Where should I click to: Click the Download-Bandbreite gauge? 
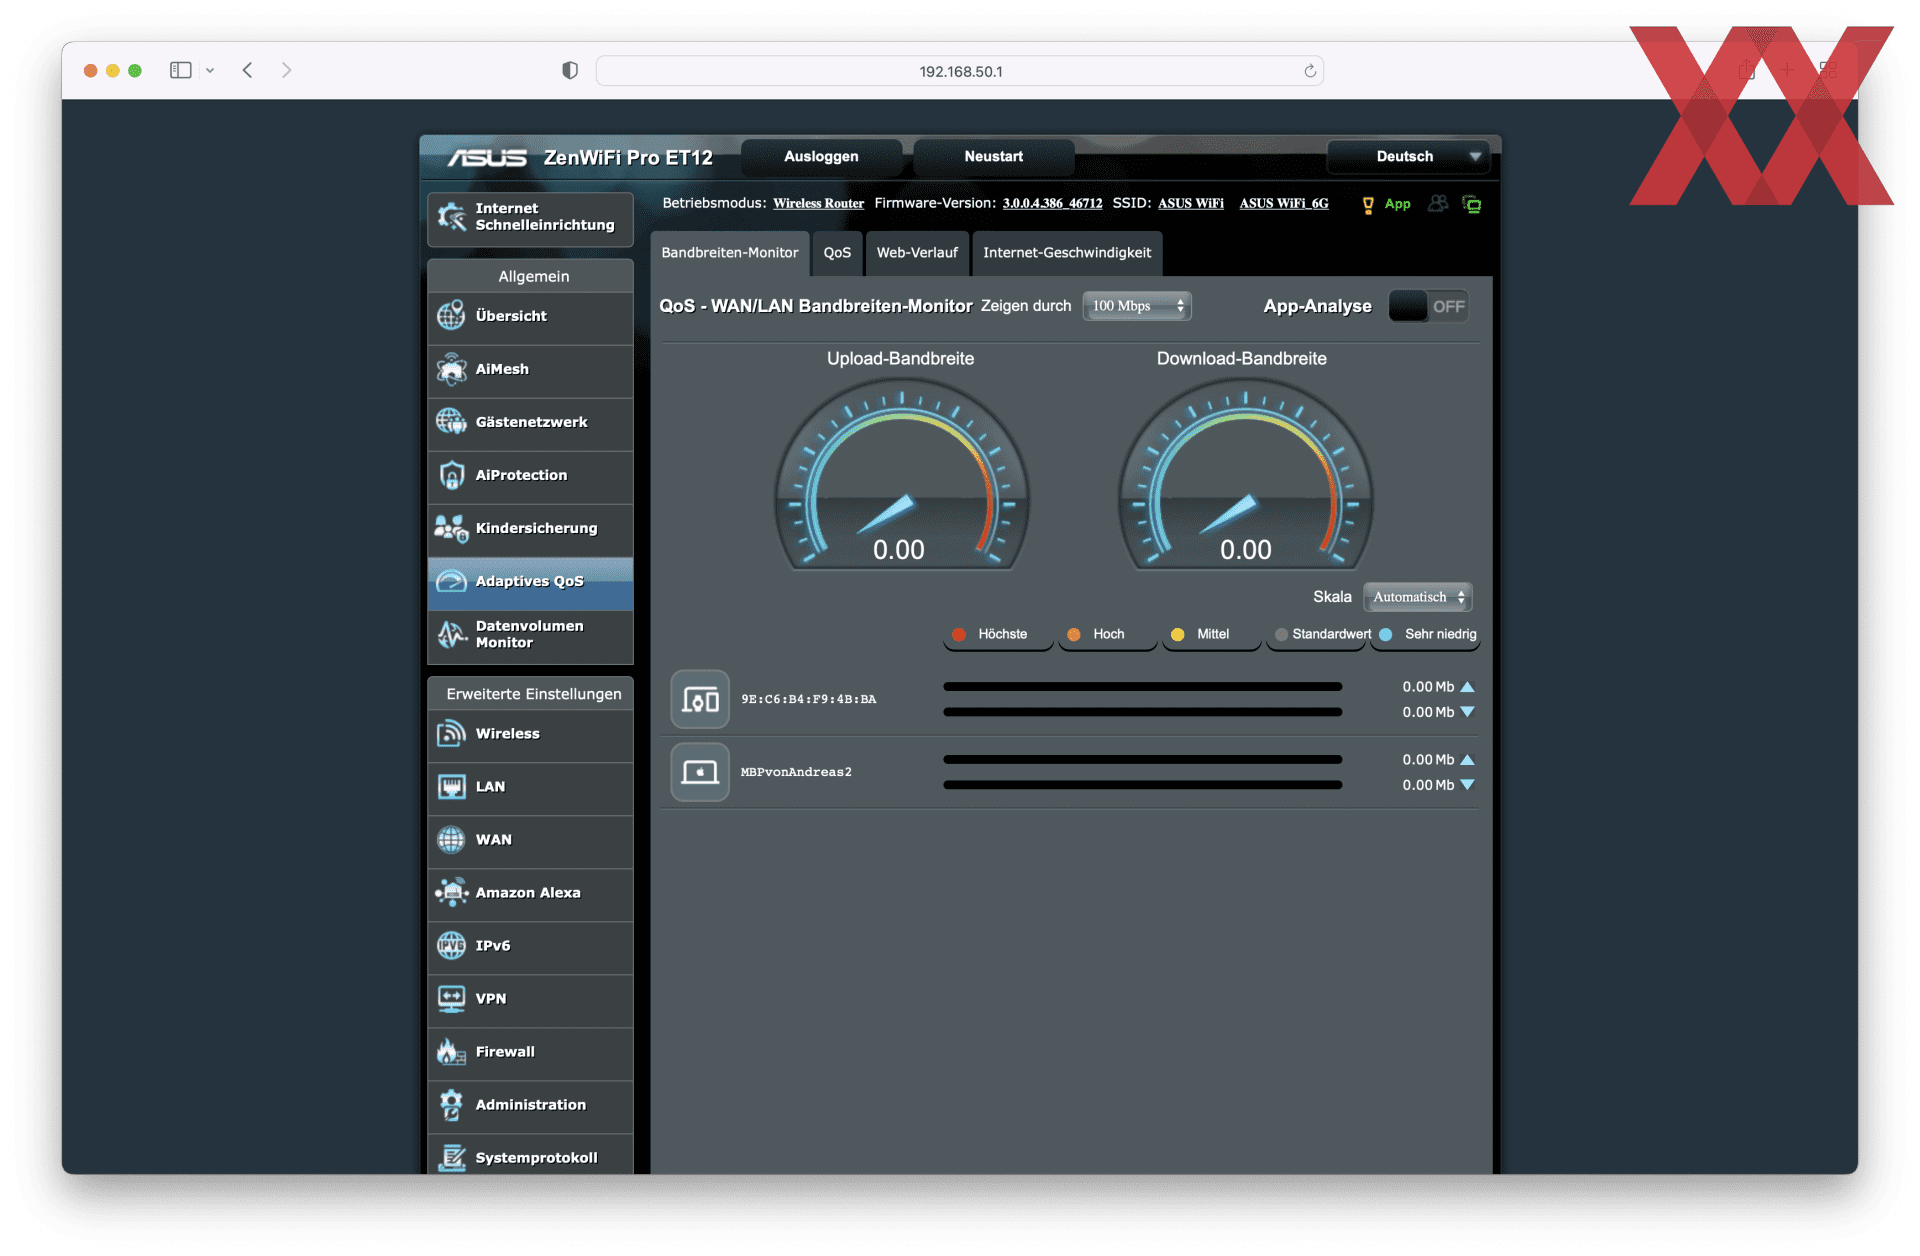point(1246,475)
